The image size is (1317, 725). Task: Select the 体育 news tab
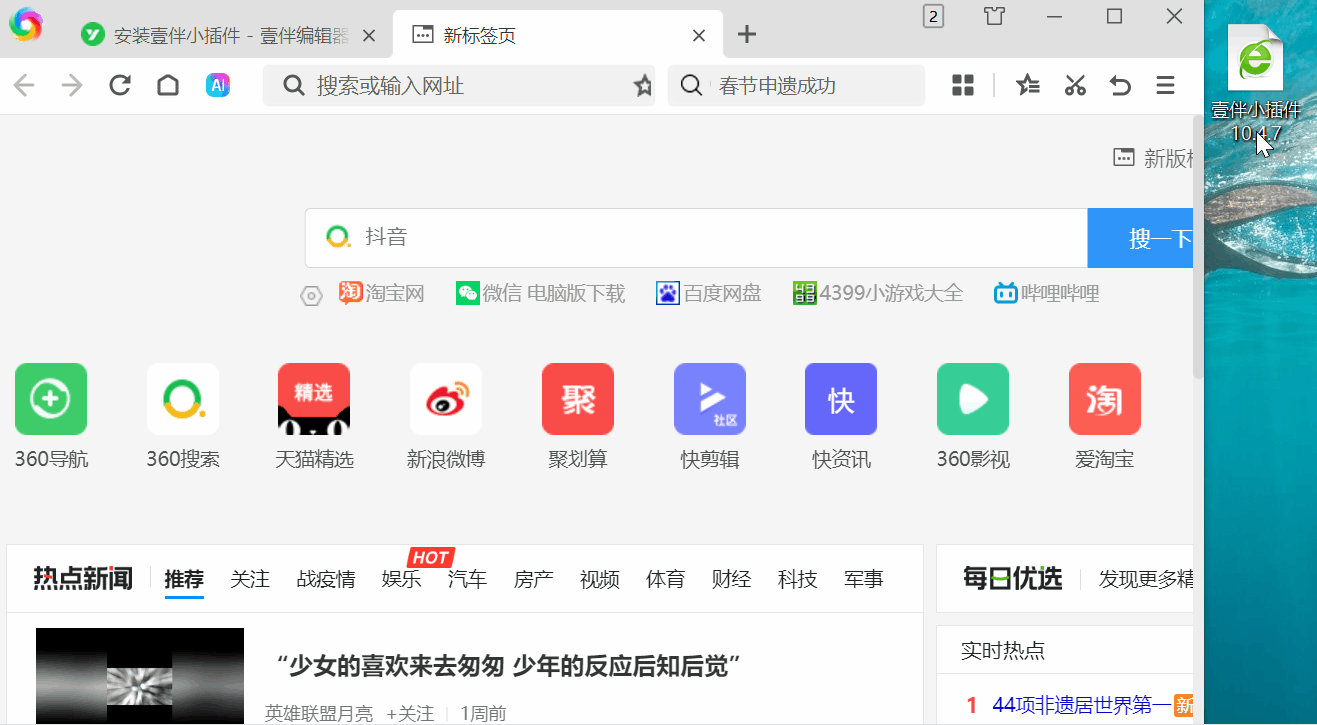pos(666,578)
